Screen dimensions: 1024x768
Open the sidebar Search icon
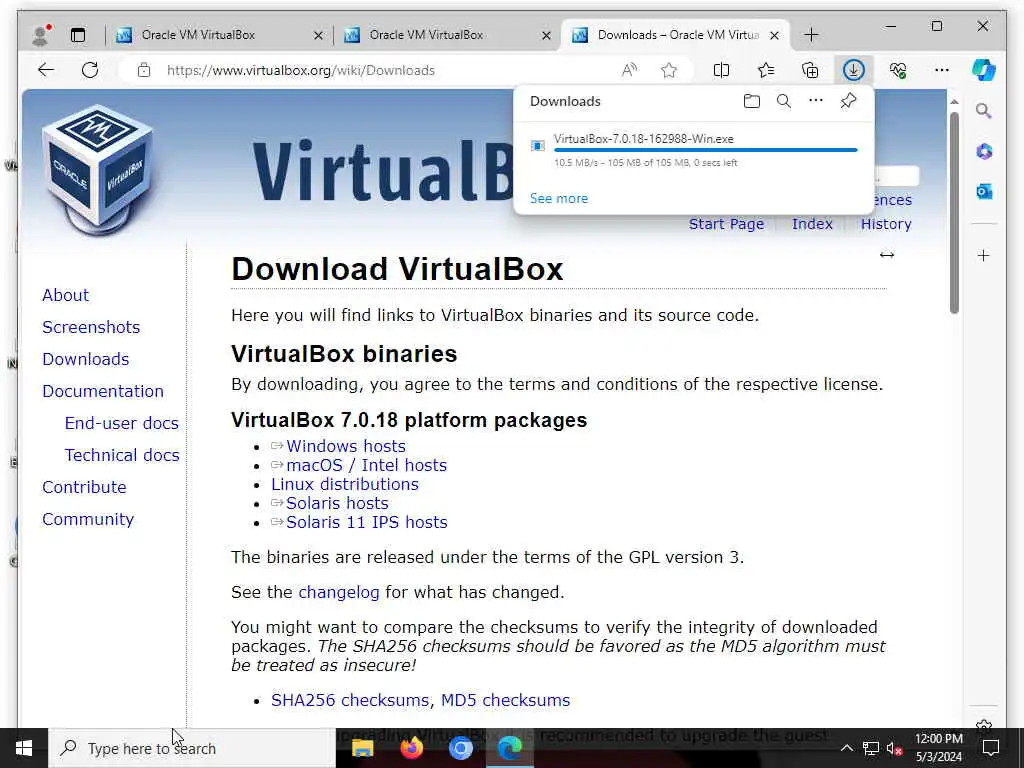pos(984,111)
